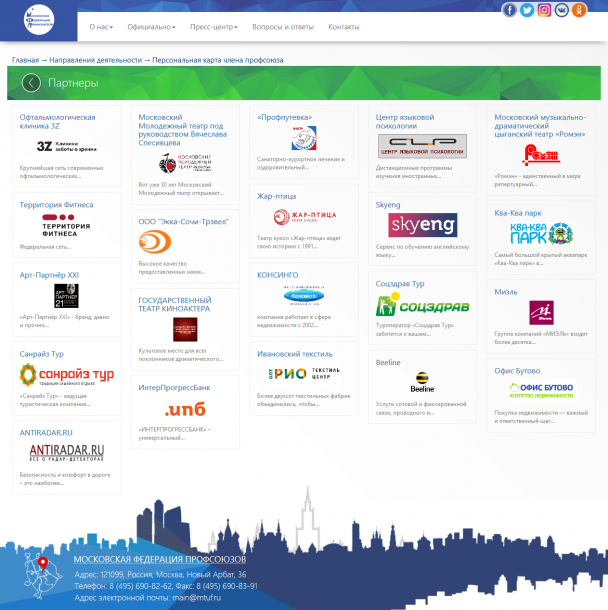Open the ANTIRADAR.RU title link
Viewport: 608px width, 610px height.
tap(46, 433)
